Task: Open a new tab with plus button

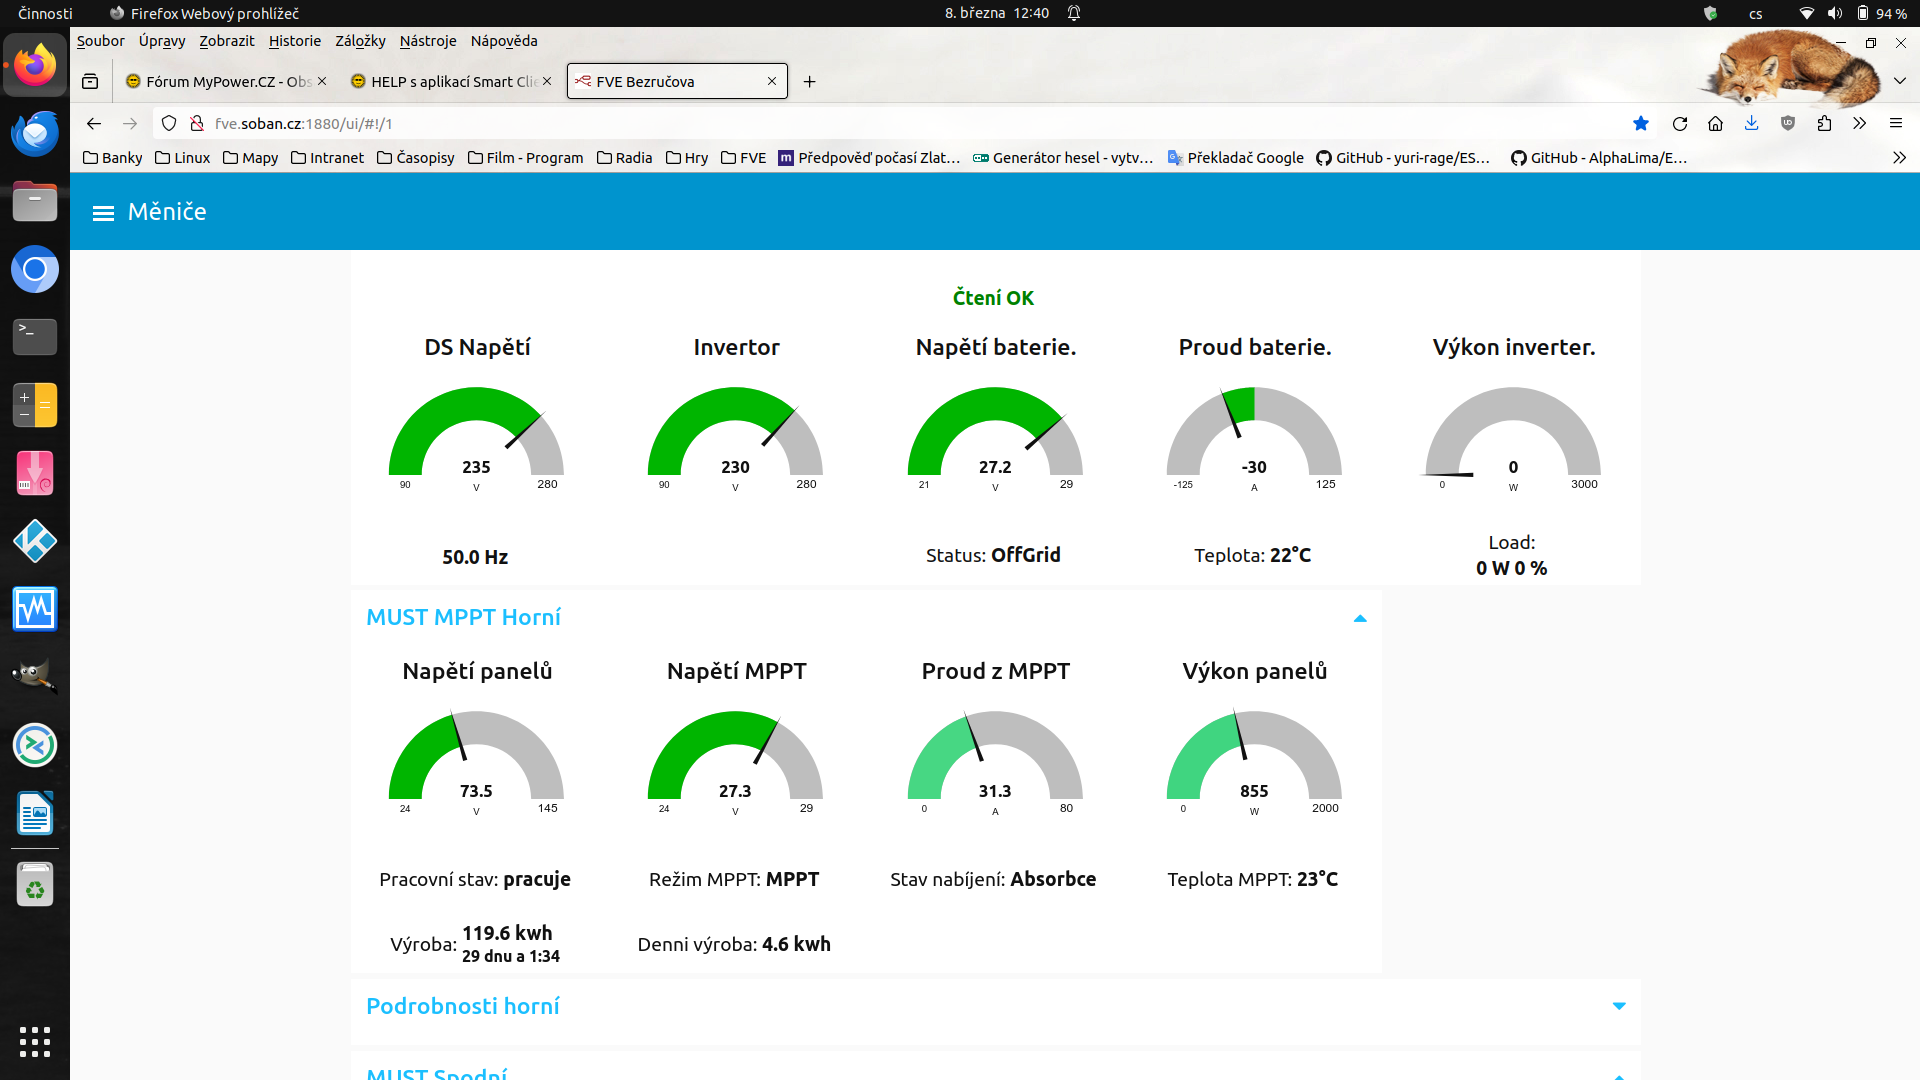Action: pyautogui.click(x=810, y=82)
